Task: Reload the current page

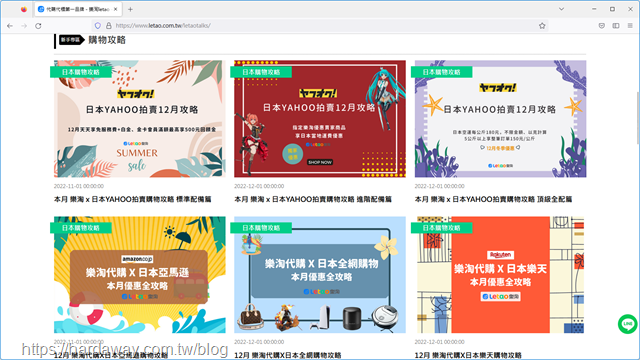Action: pos(38,26)
